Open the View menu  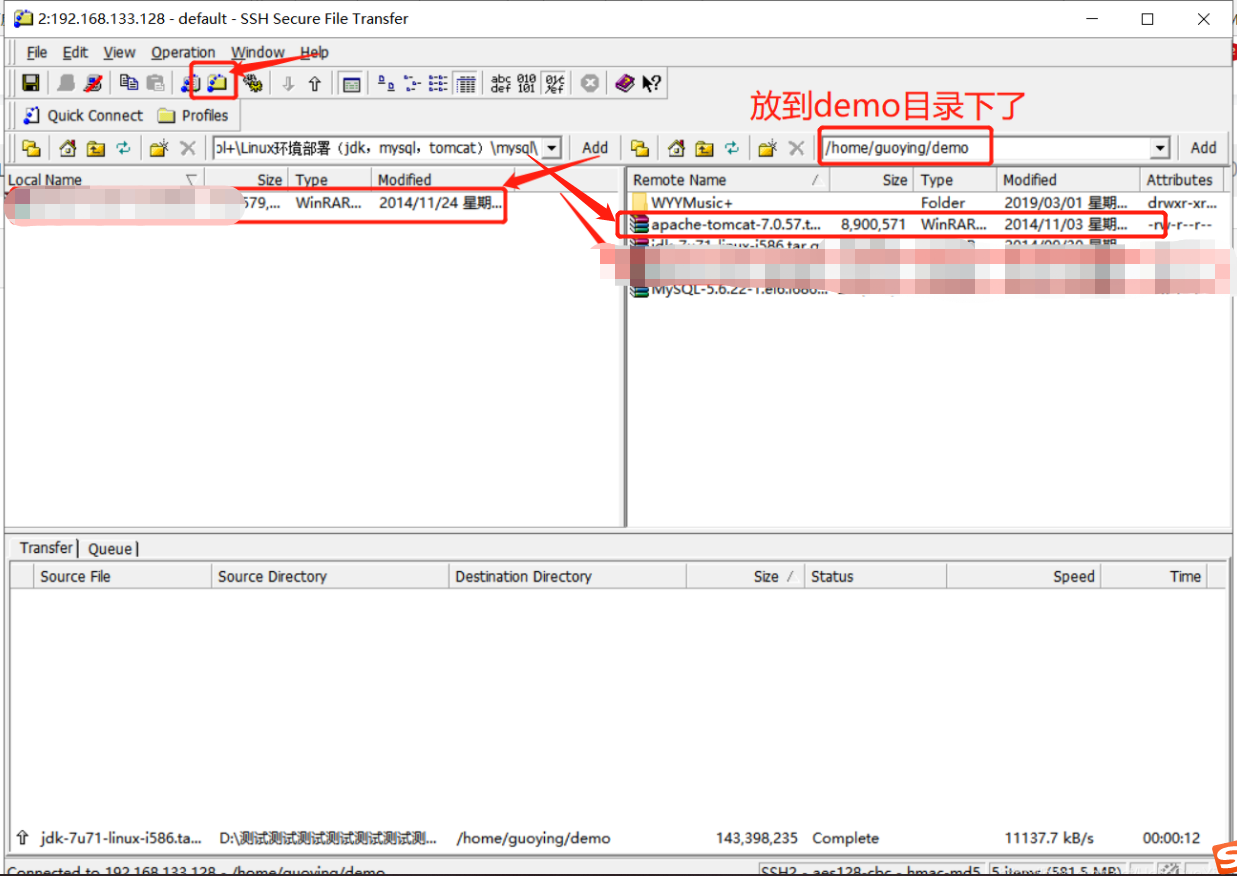tap(119, 52)
